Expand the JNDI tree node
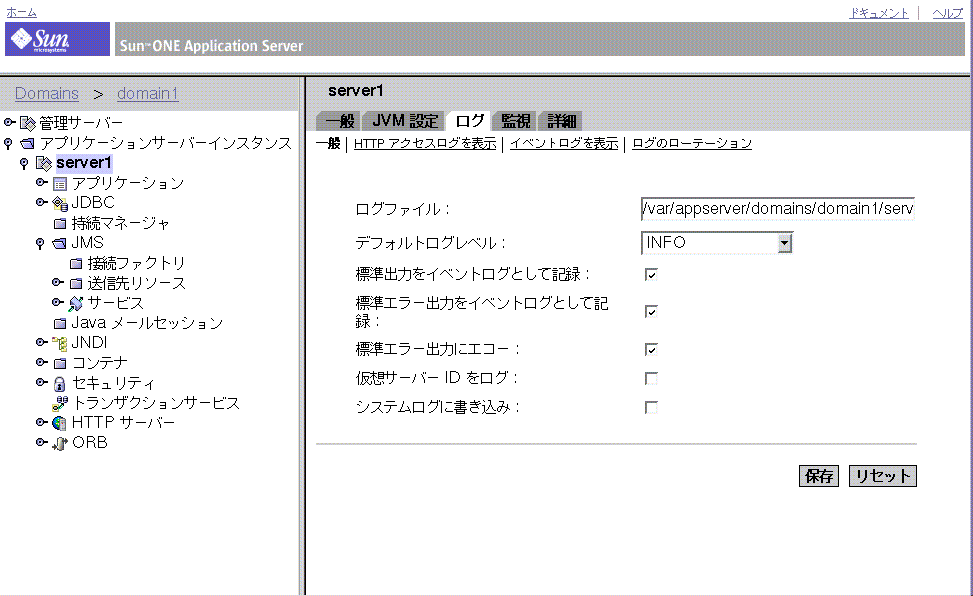The width and height of the screenshot is (973, 596). point(42,342)
